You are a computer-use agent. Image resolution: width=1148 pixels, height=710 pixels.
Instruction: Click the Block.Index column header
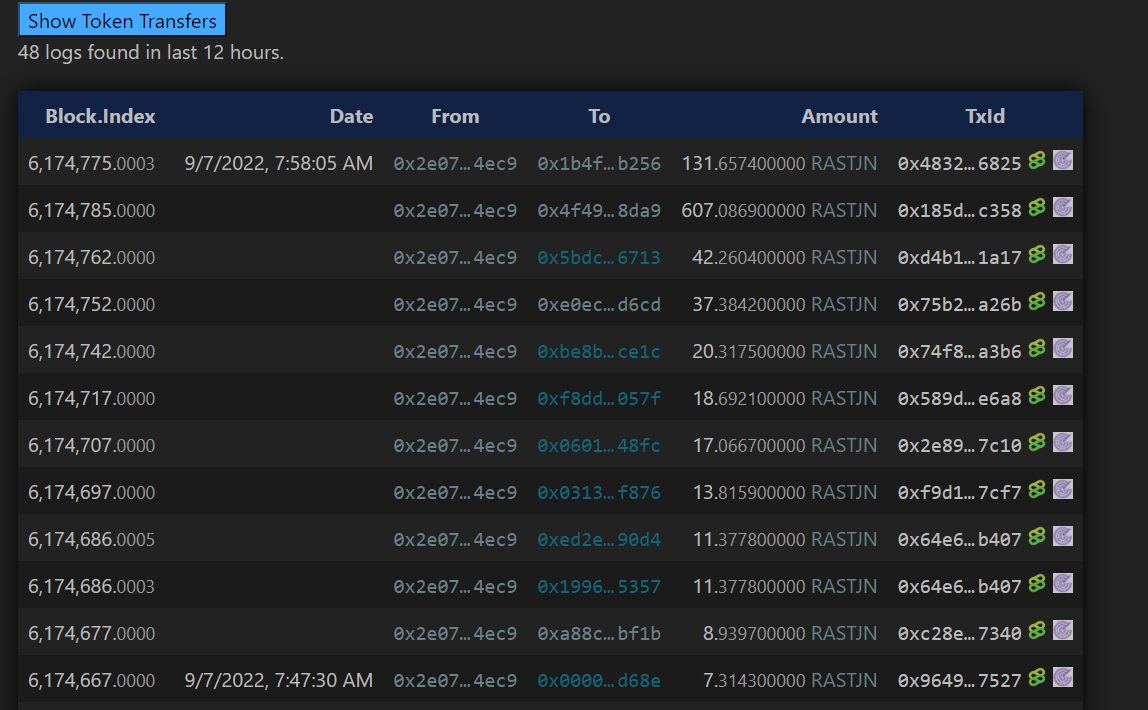100,116
